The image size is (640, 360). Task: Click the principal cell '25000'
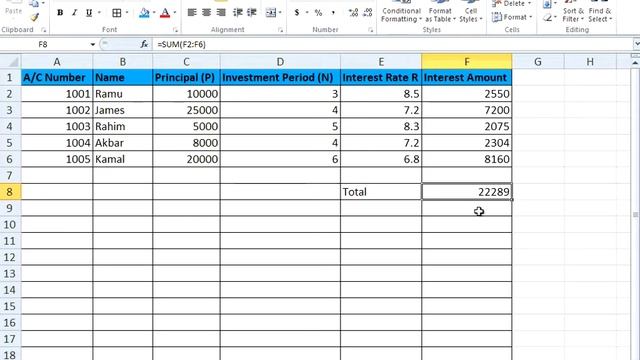(x=186, y=110)
